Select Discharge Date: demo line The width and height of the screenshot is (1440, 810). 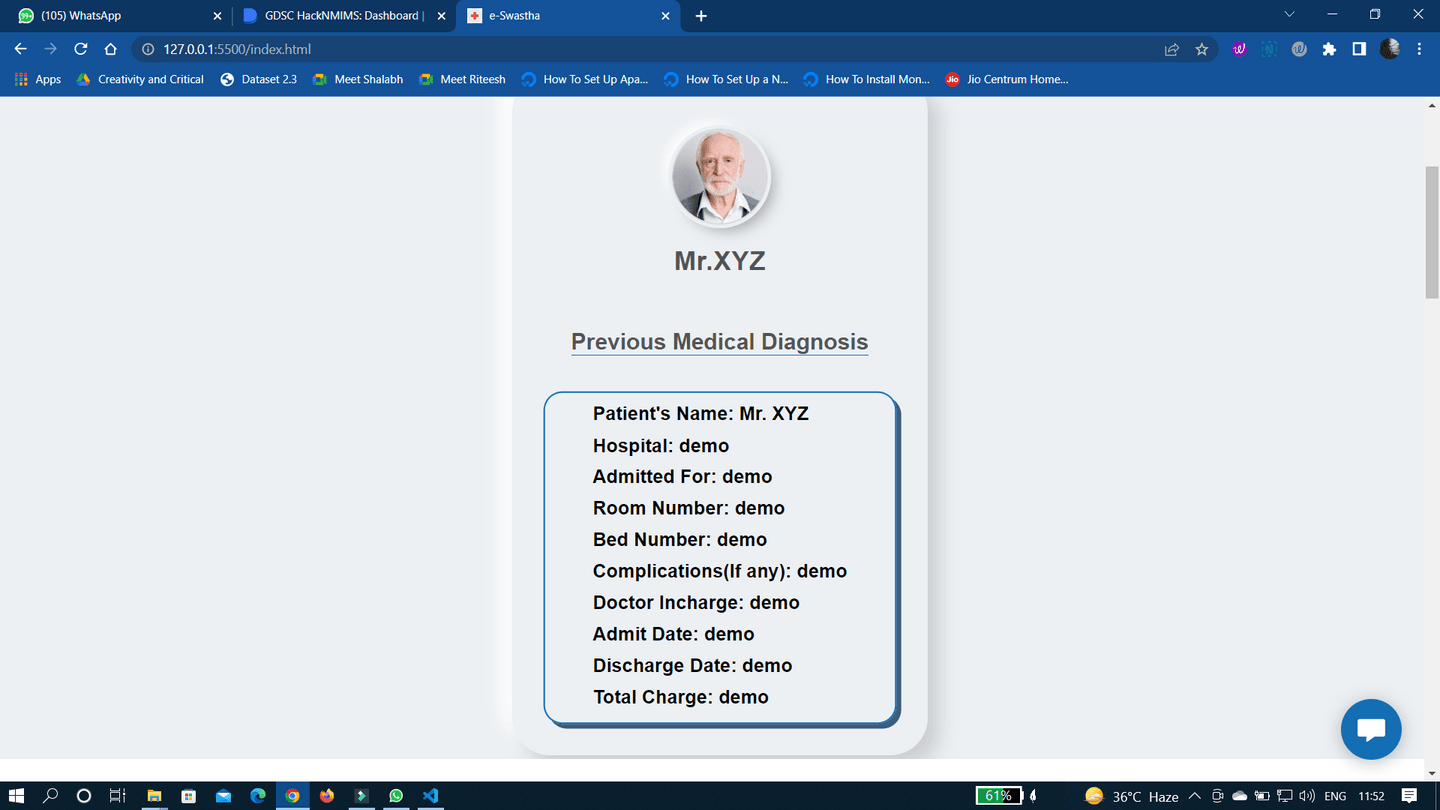point(693,666)
